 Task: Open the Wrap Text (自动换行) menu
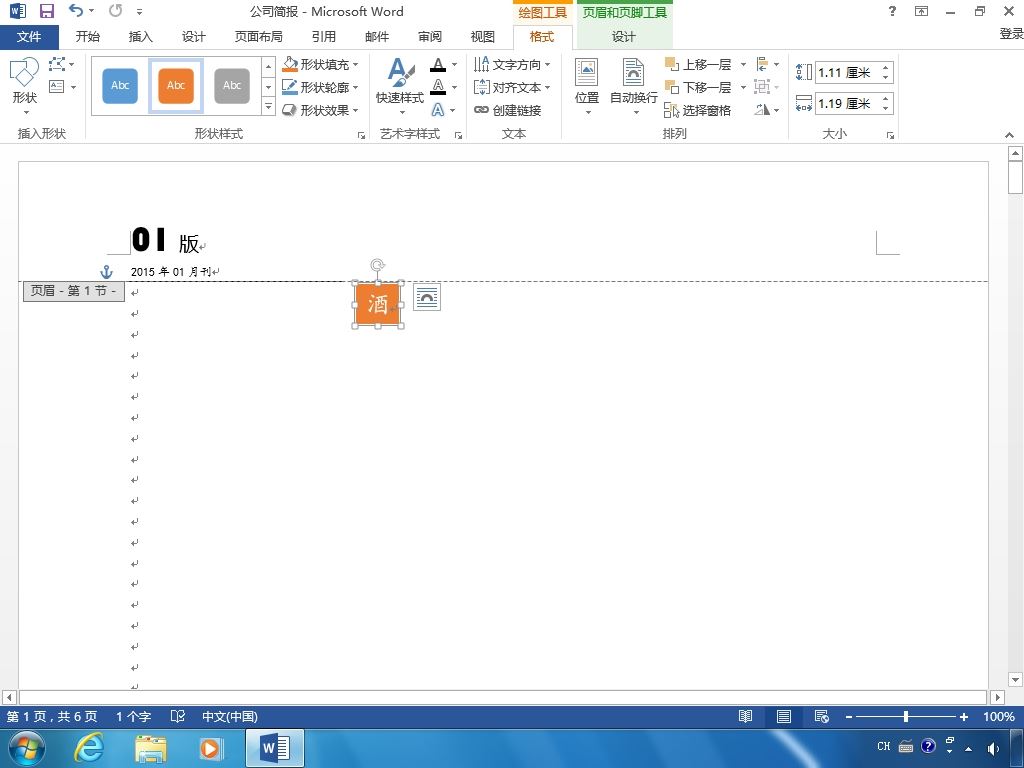point(633,86)
